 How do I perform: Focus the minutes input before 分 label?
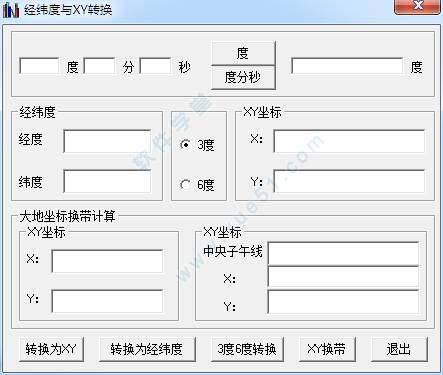[99, 66]
